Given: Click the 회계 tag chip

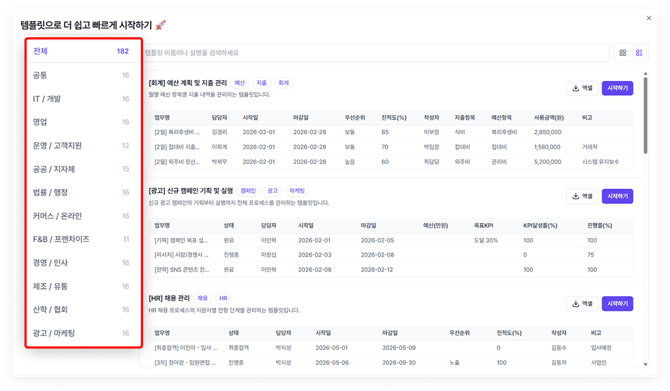Looking at the screenshot, I should 284,83.
